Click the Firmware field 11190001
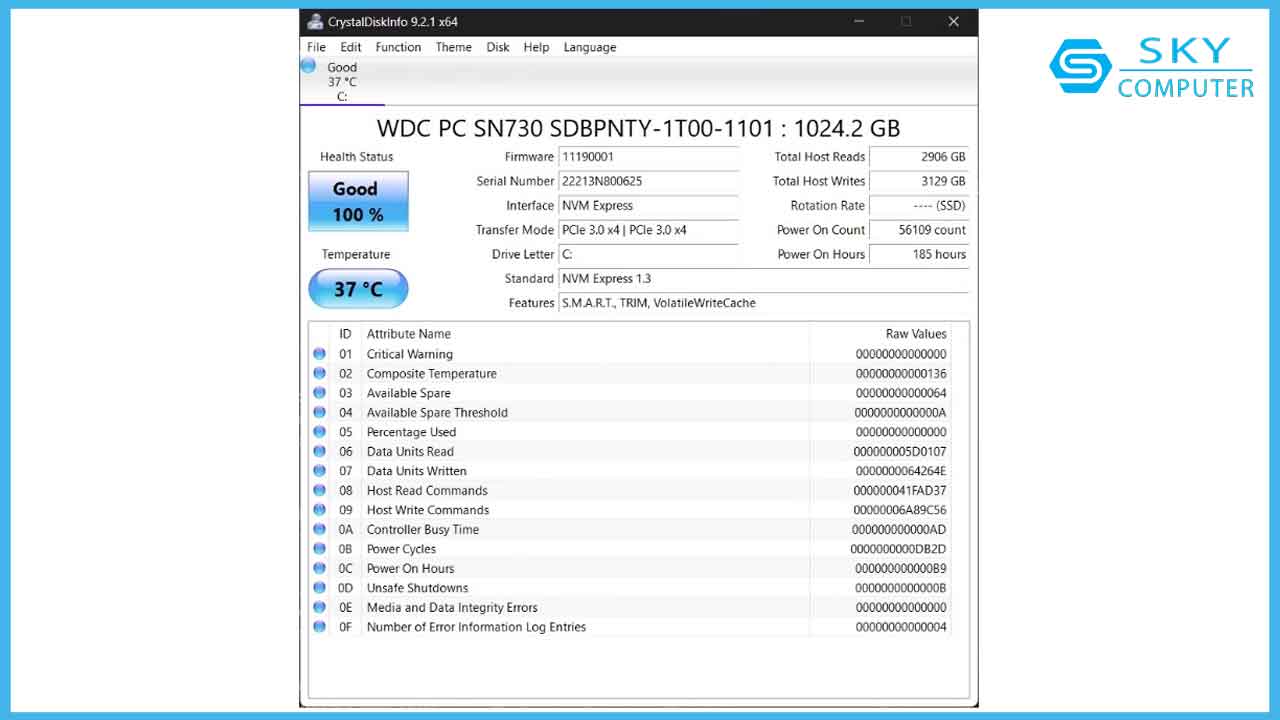This screenshot has height=720, width=1280. click(x=648, y=157)
